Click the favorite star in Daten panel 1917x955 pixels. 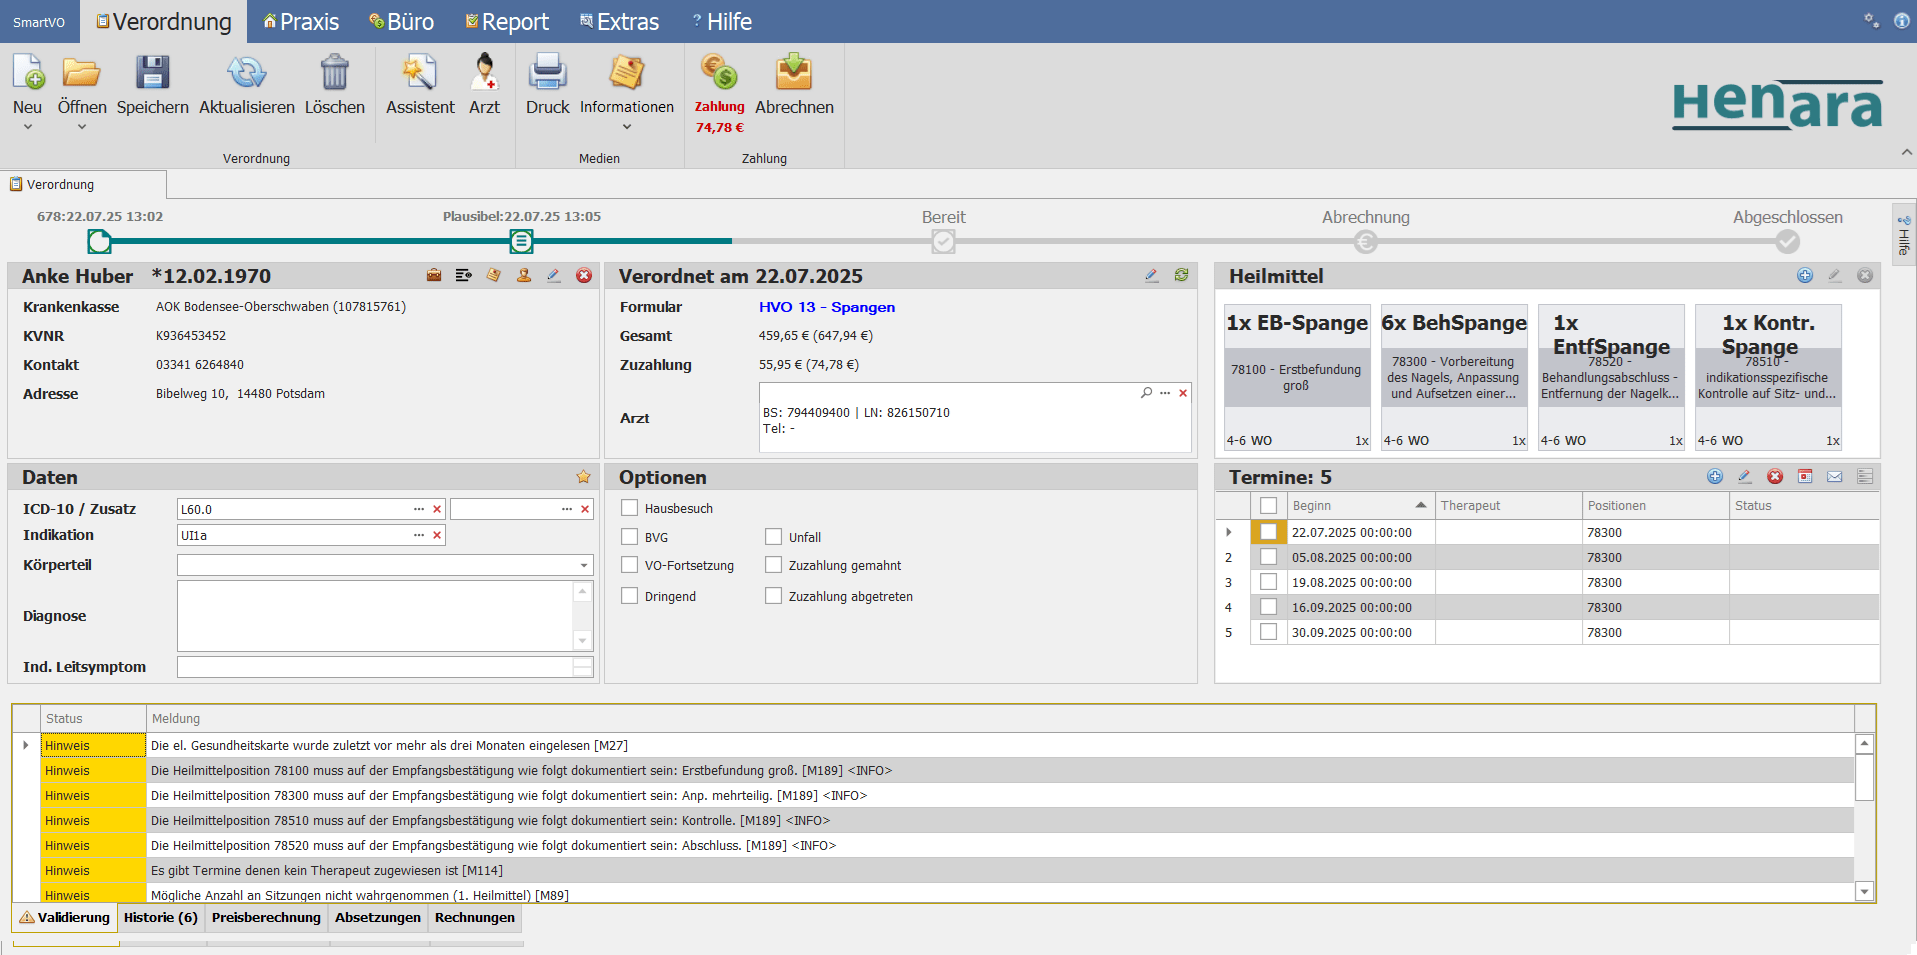click(x=583, y=477)
